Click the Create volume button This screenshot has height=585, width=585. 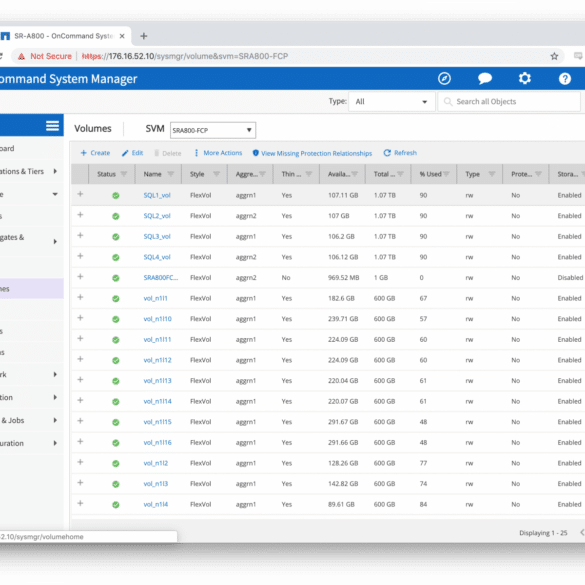(95, 153)
